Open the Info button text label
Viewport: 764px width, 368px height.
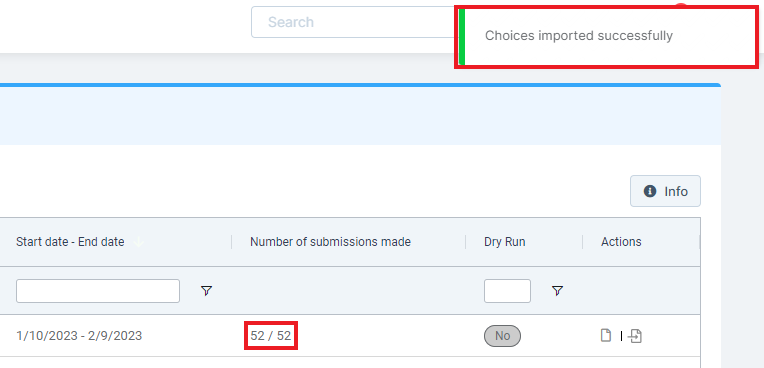coord(676,191)
